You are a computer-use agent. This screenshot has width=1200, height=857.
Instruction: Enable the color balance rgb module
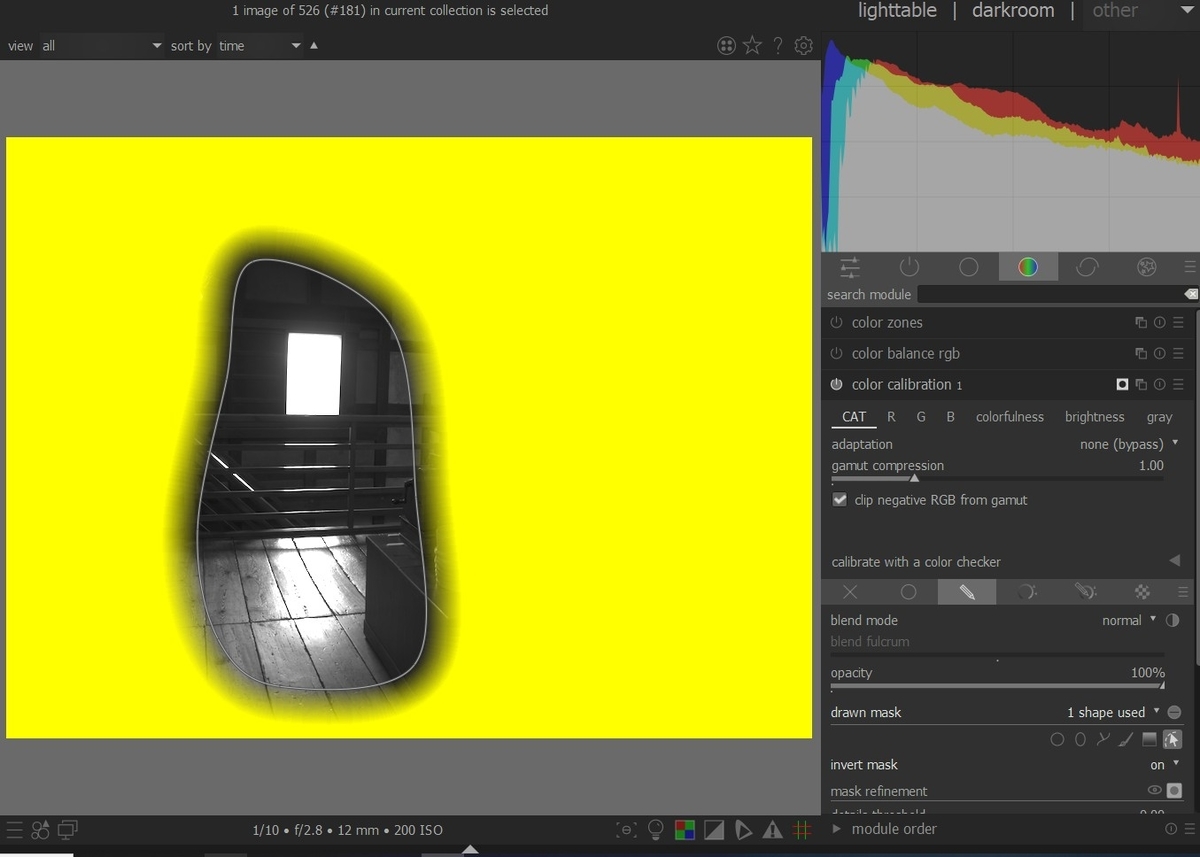coord(837,354)
